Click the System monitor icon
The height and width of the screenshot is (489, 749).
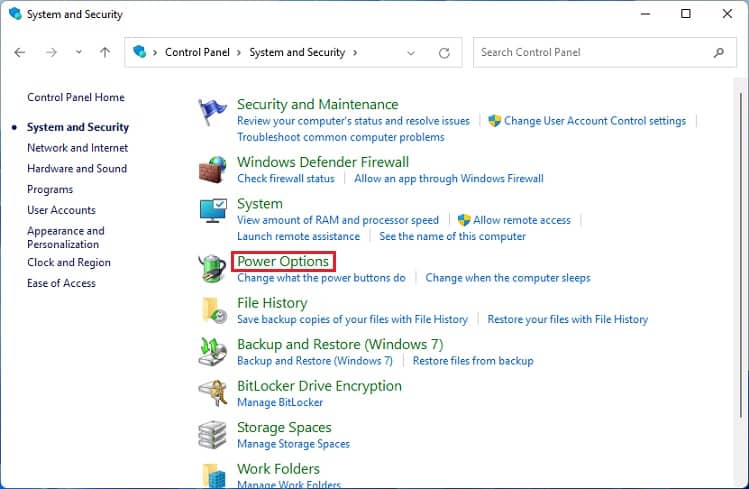point(213,211)
